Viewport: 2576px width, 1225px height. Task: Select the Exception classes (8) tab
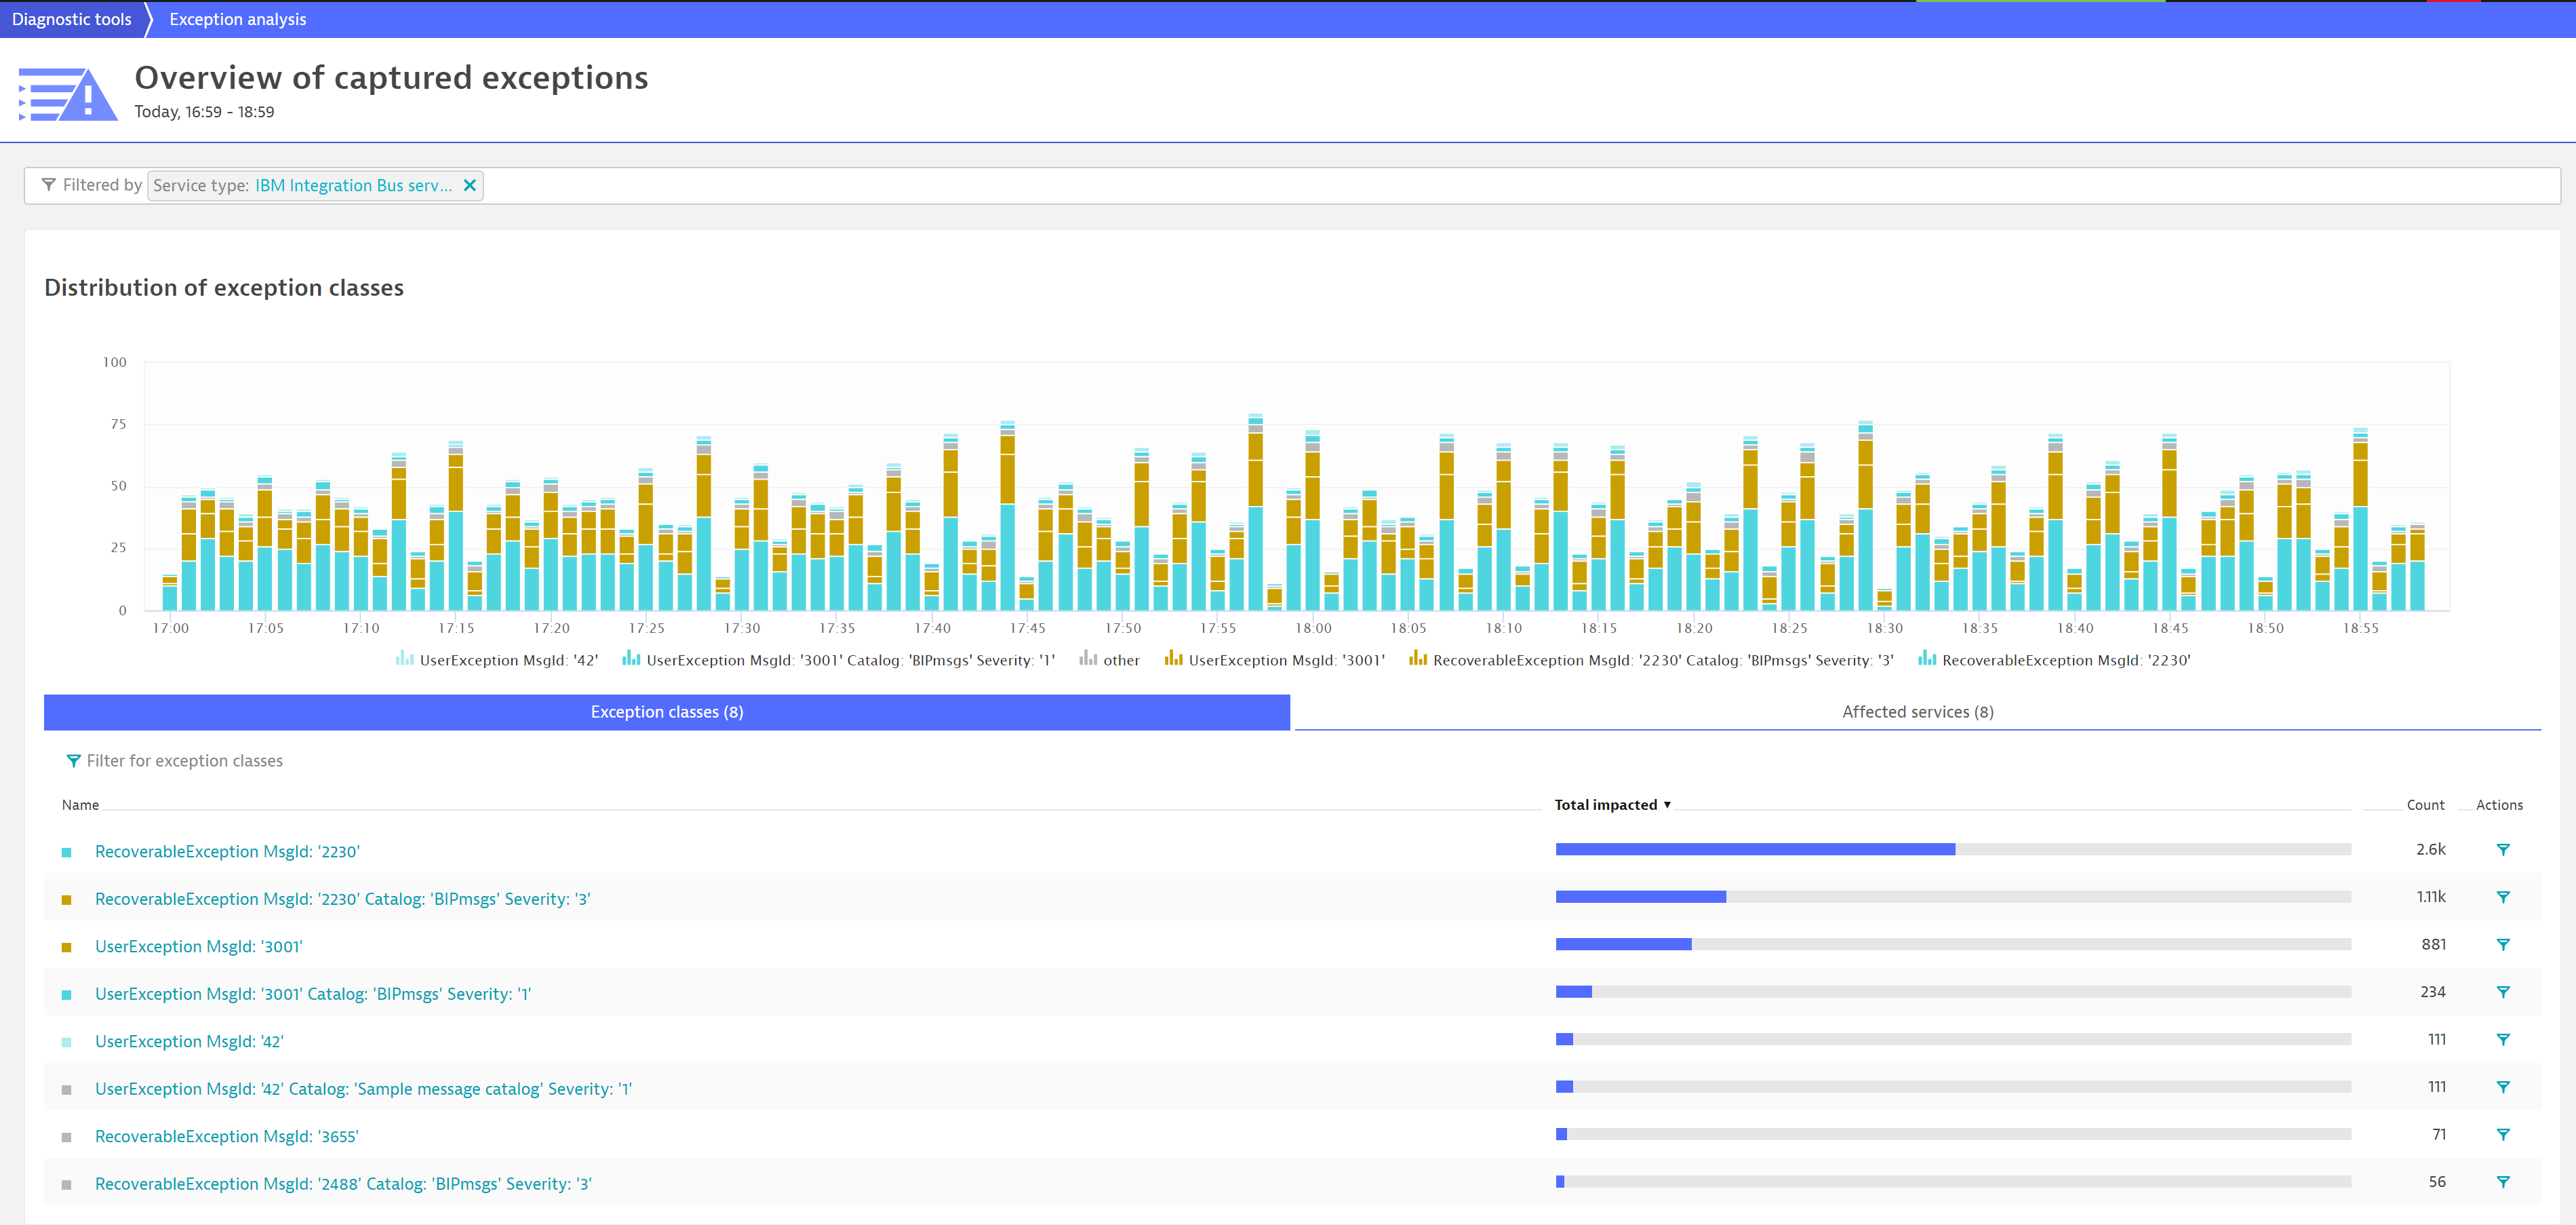[667, 712]
